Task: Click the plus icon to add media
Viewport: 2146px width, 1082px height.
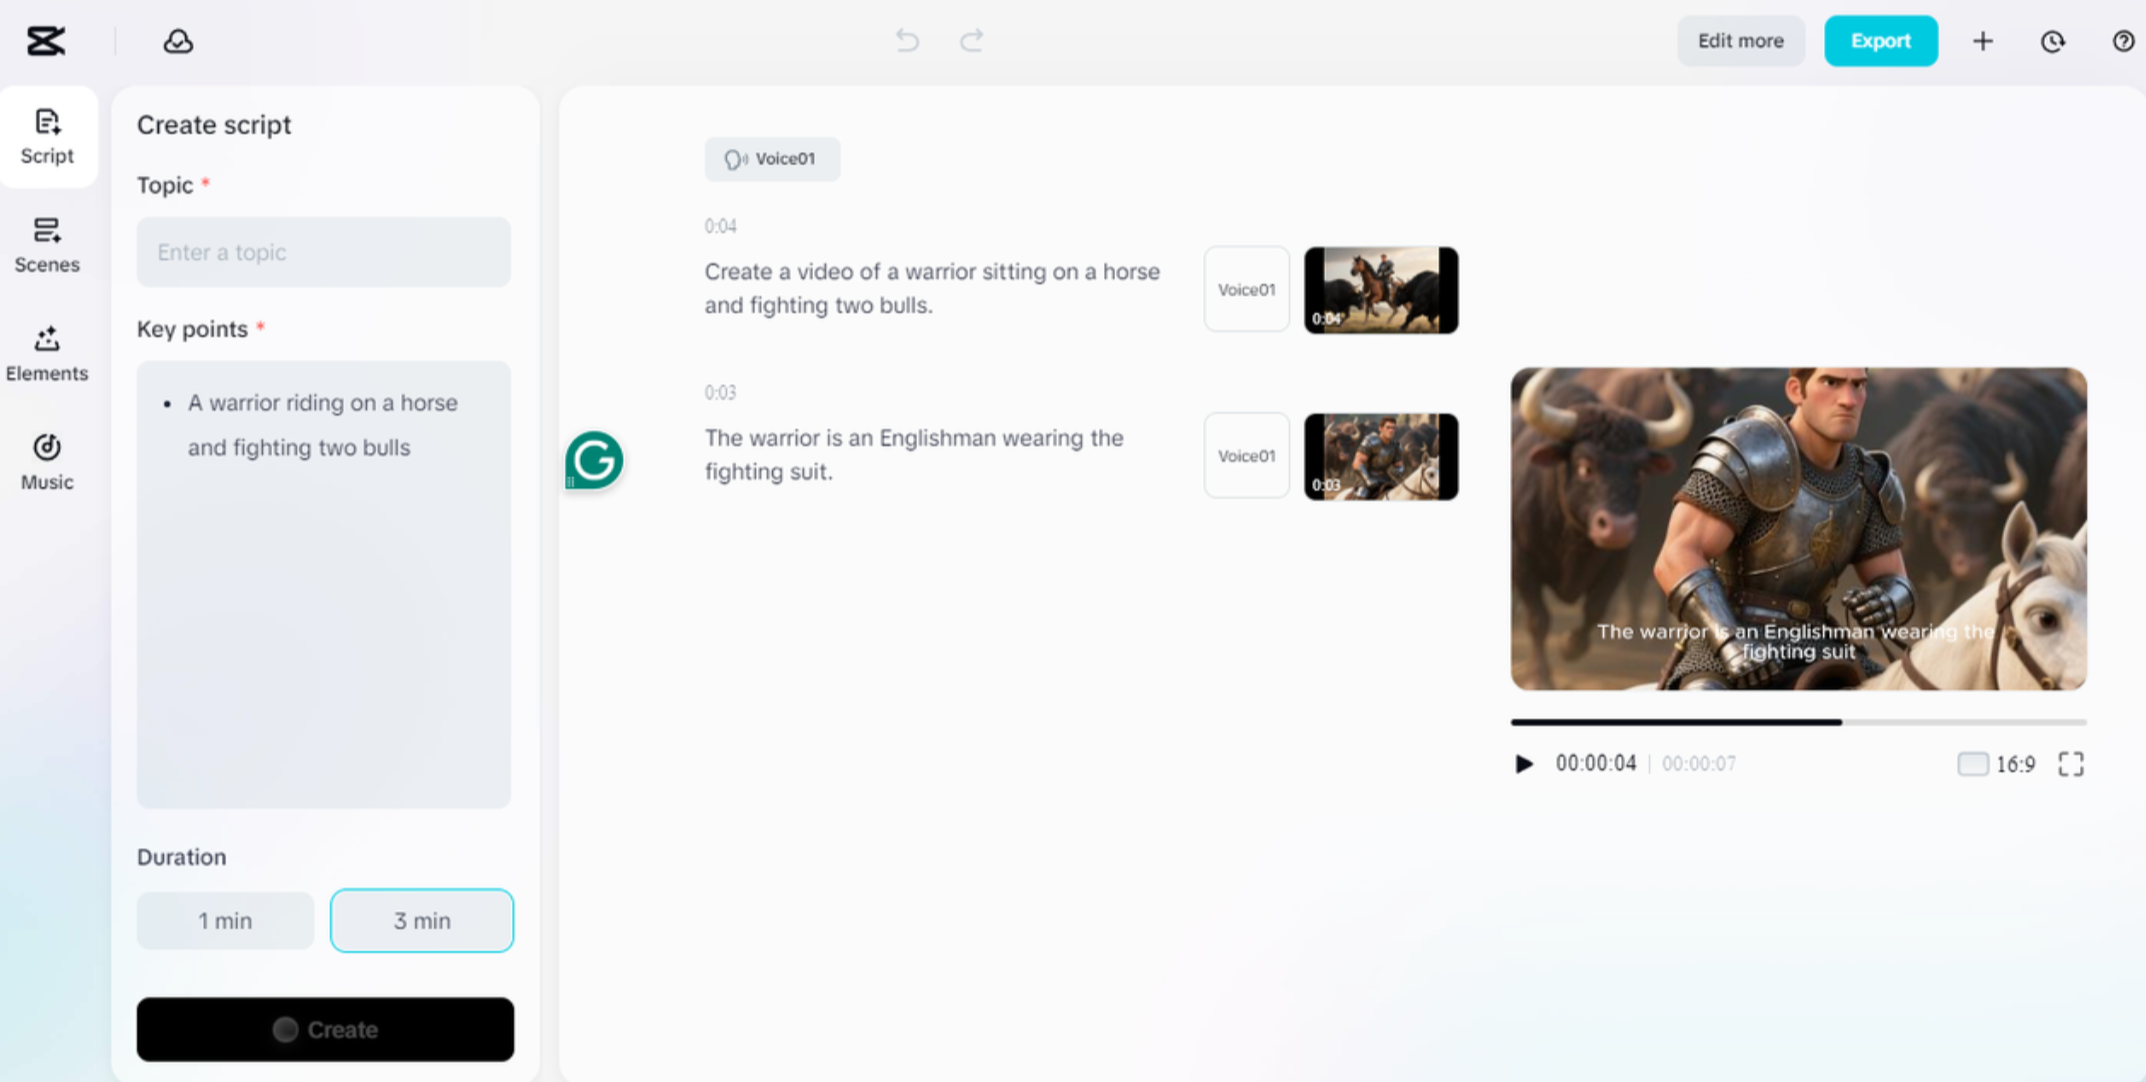Action: tap(1983, 41)
